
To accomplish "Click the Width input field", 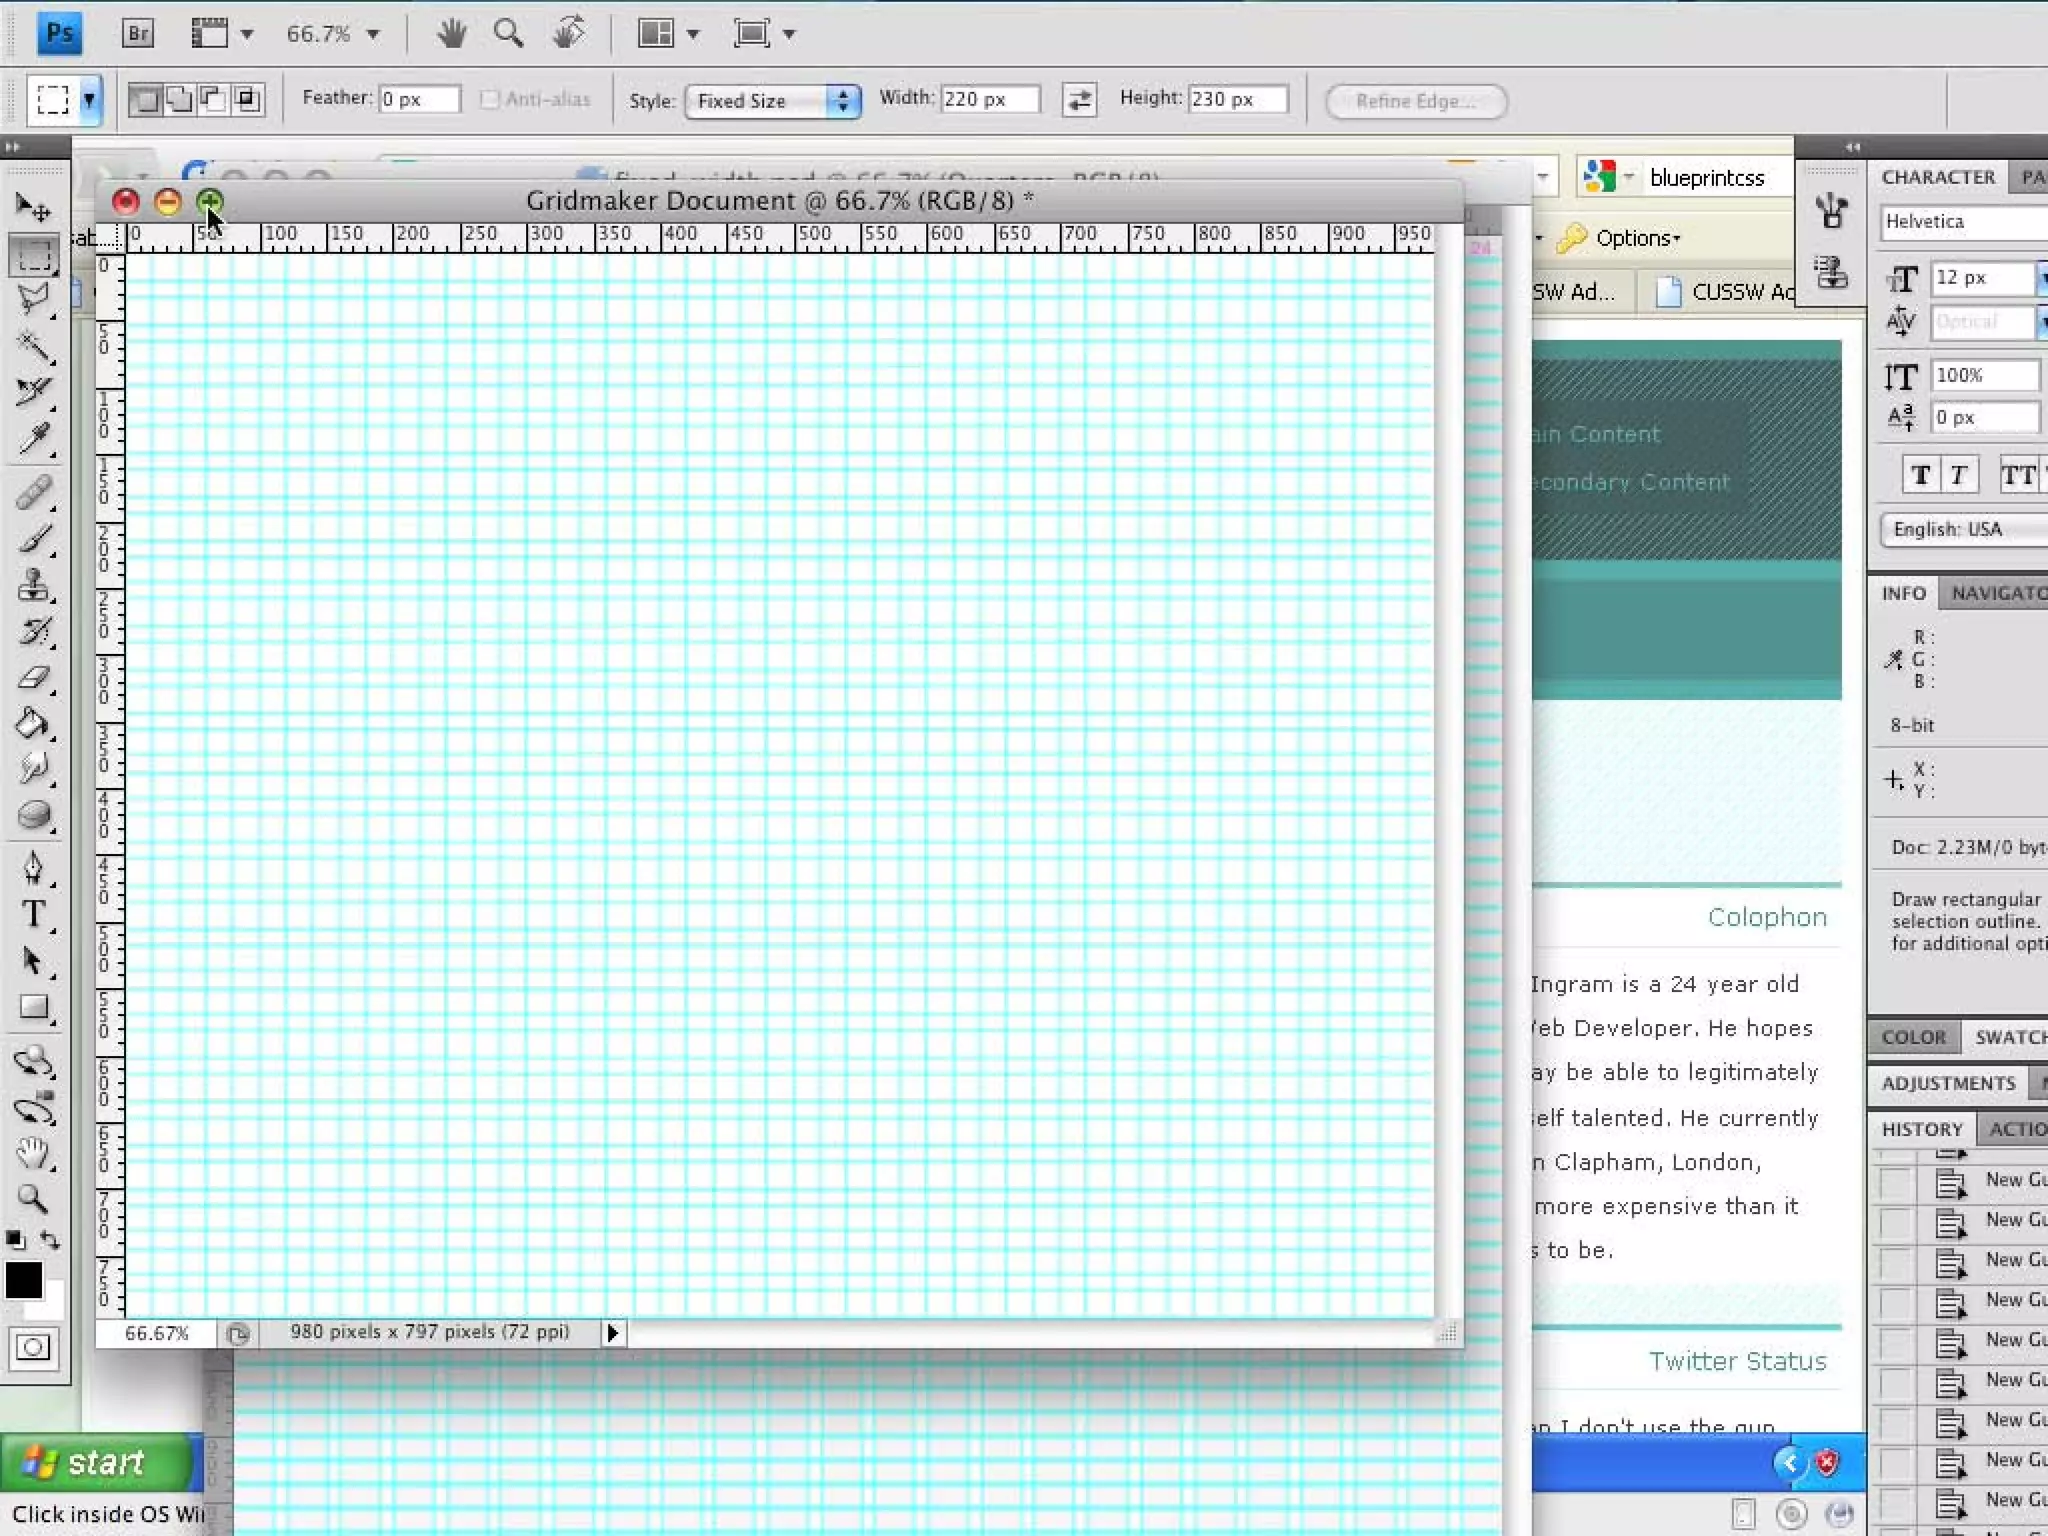I will tap(988, 99).
